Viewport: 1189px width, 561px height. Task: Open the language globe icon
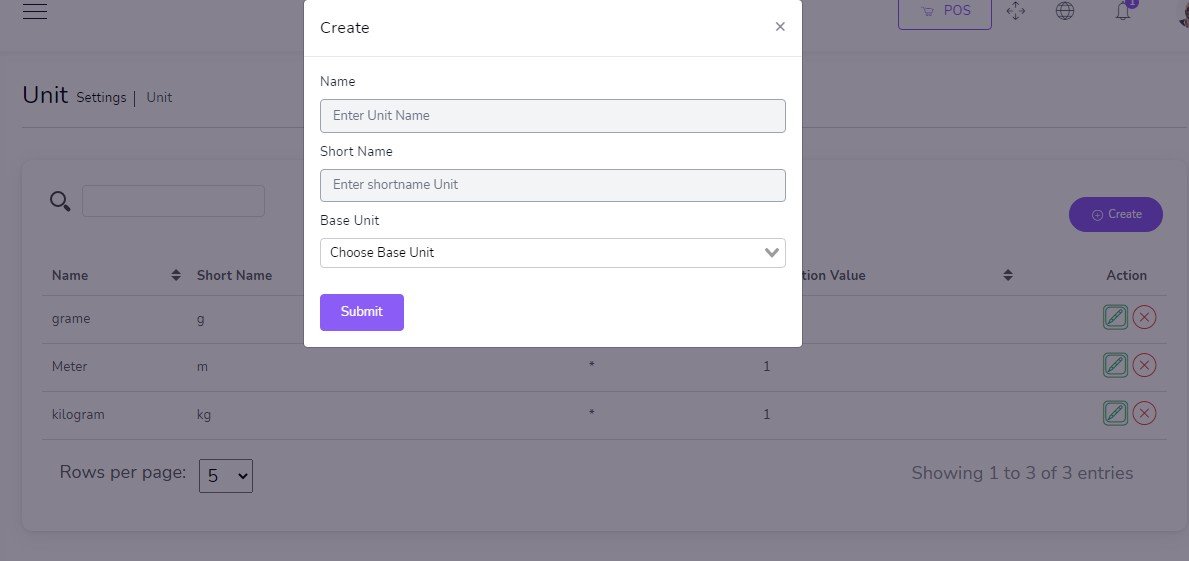click(1065, 12)
